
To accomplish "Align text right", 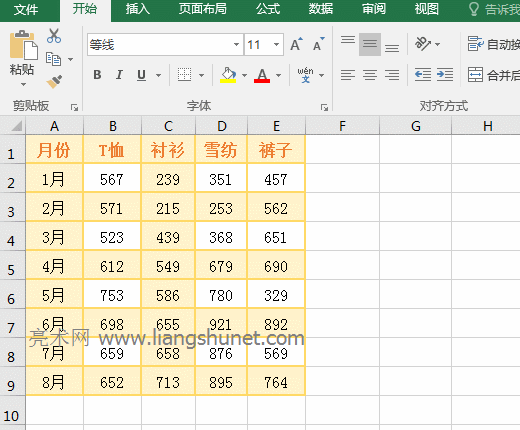I will (392, 75).
